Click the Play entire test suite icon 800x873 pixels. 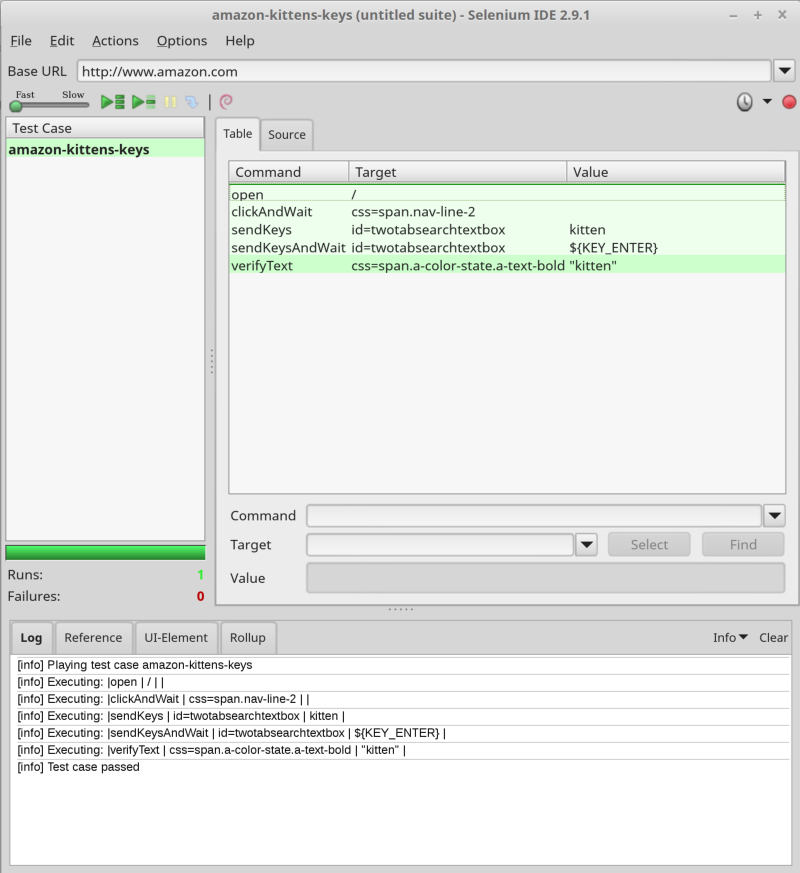click(112, 102)
